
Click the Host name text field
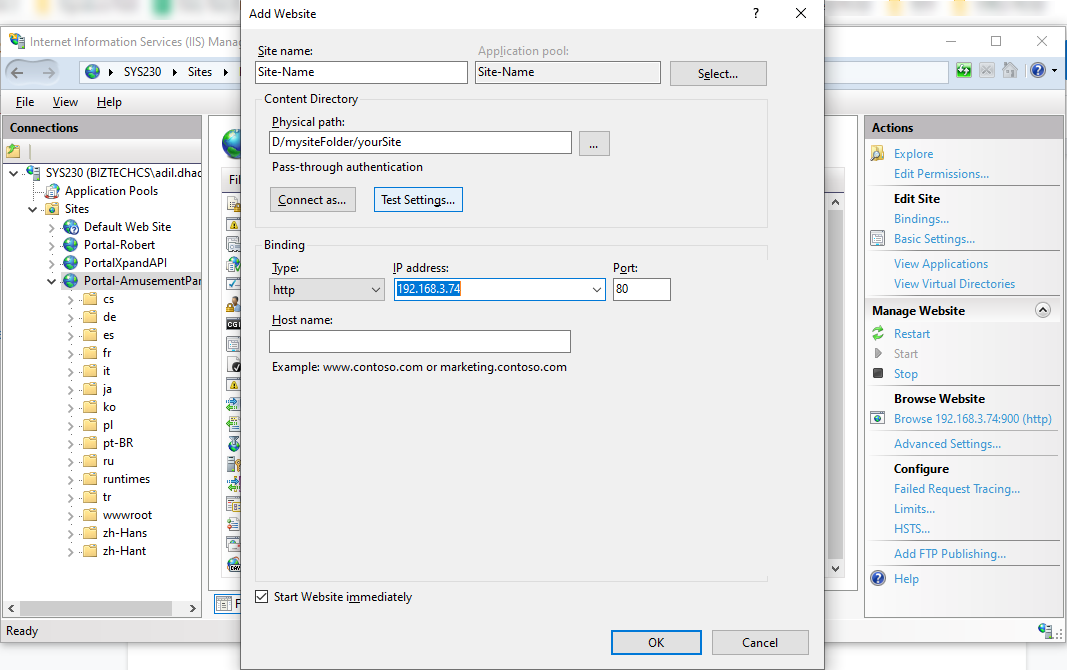click(x=420, y=342)
